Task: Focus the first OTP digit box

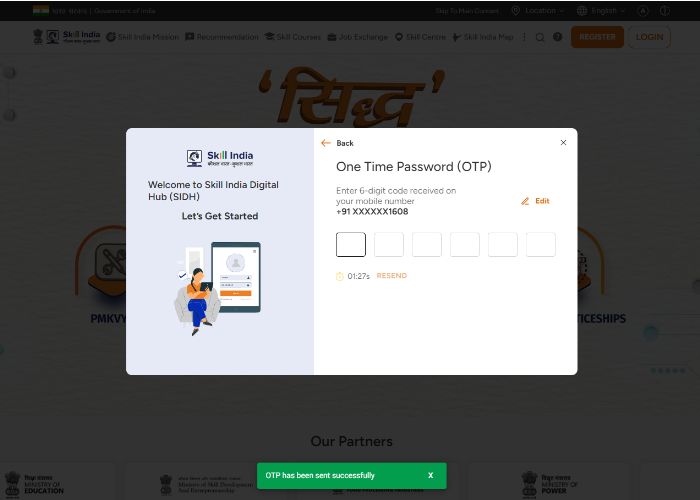Action: click(x=351, y=245)
